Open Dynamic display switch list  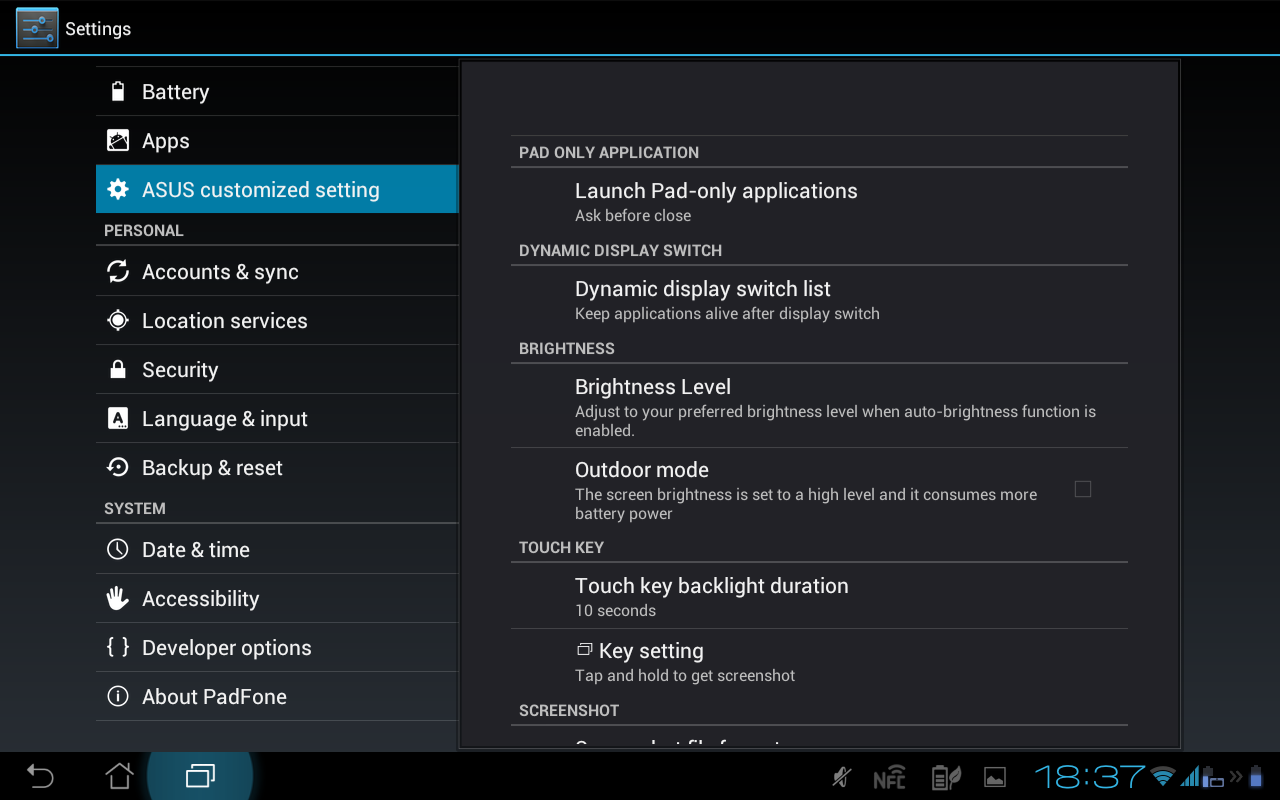pos(819,300)
